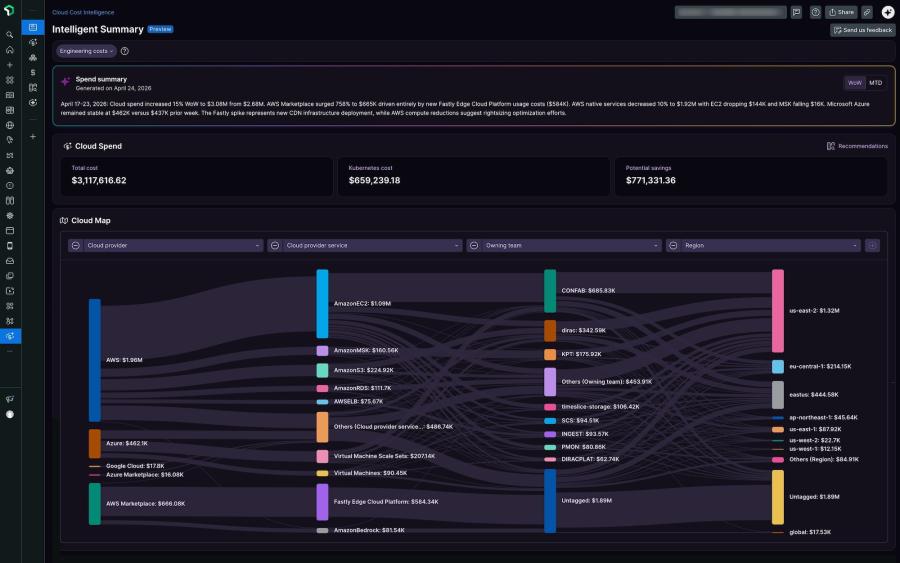Click the eastus: $444.58K region label
This screenshot has height=563, width=900.
click(813, 394)
